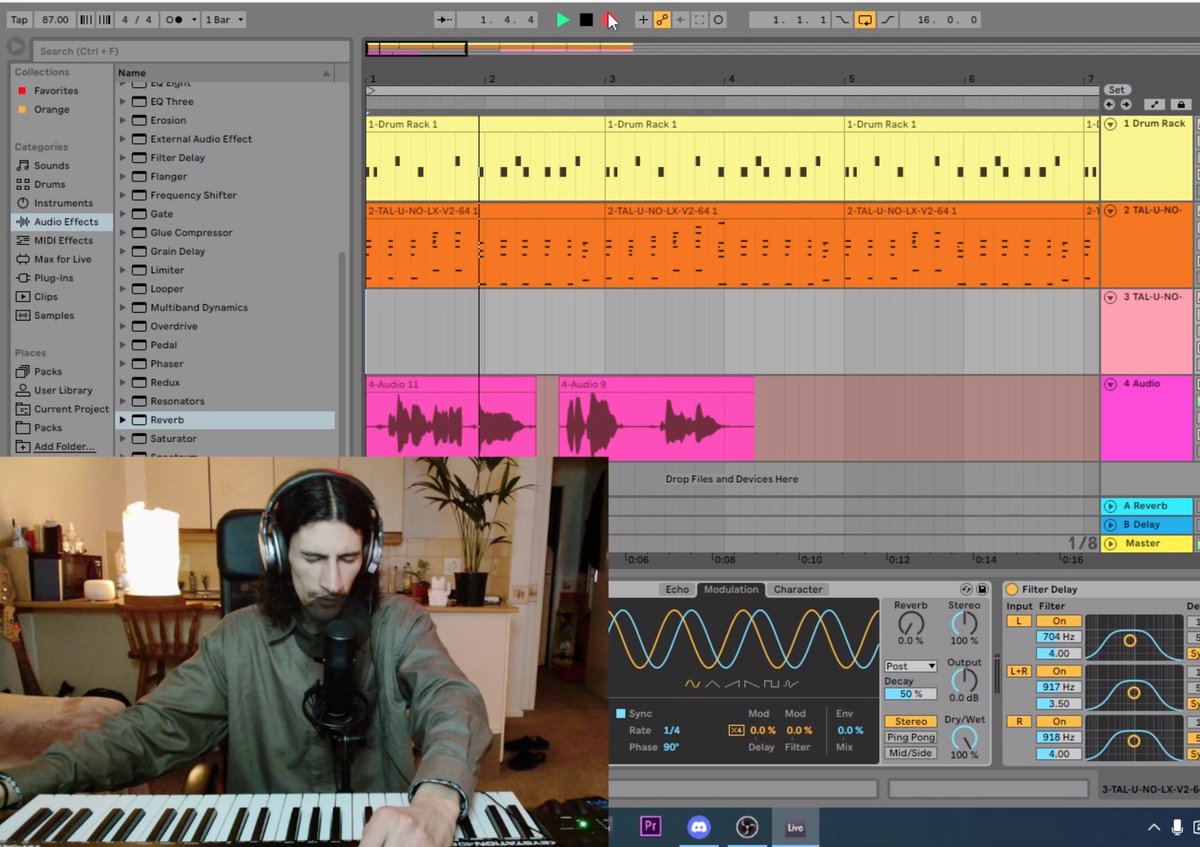The width and height of the screenshot is (1200, 847).
Task: Switch to the Character tab
Action: point(798,589)
